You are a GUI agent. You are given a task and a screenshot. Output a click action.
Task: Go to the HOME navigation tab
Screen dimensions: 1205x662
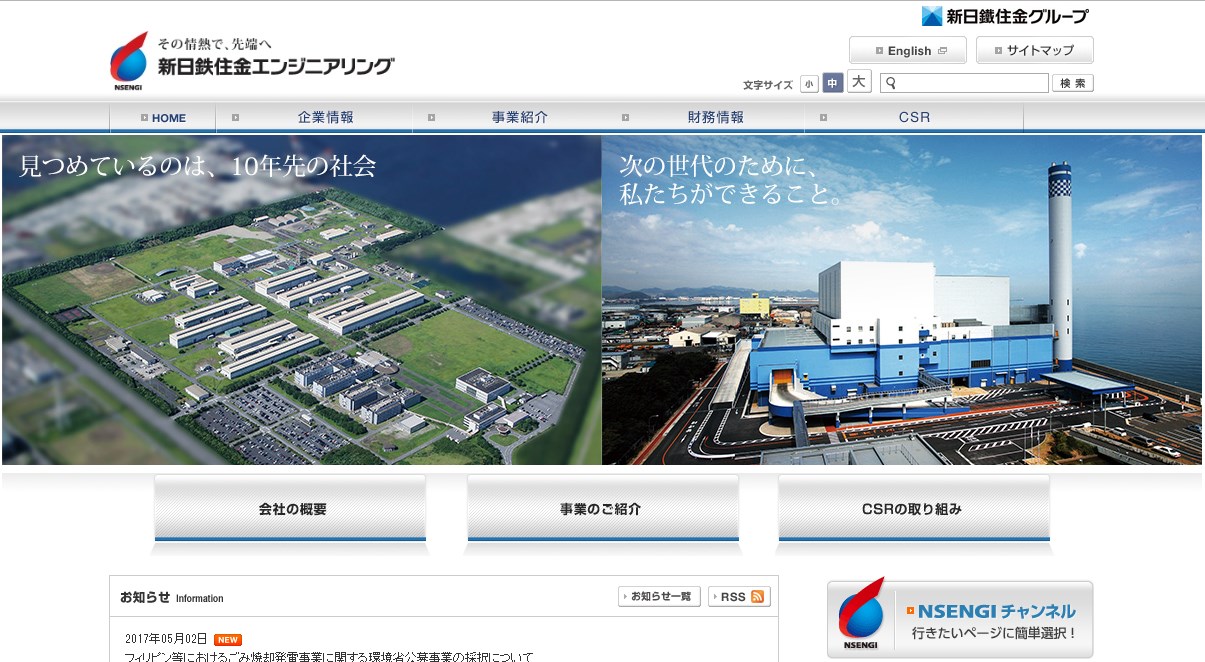(x=163, y=117)
